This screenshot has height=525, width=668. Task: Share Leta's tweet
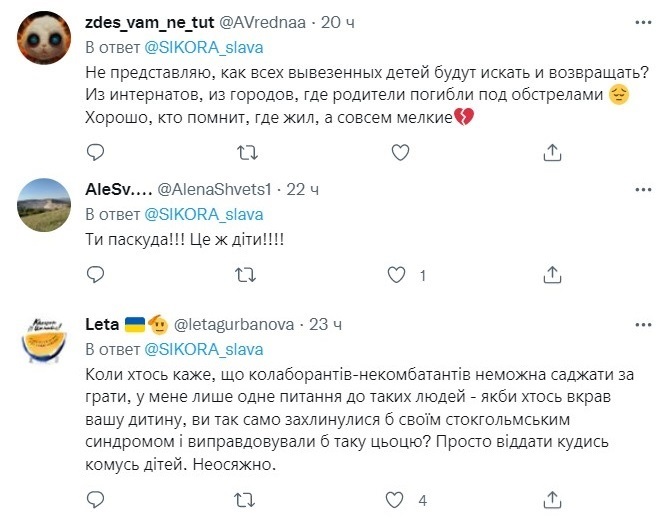coord(552,498)
